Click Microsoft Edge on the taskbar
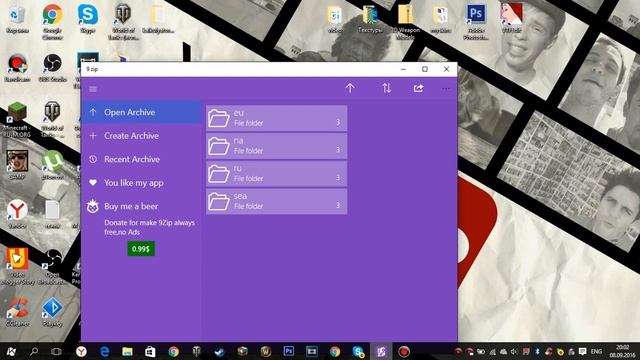This screenshot has height=360, width=640. [x=104, y=351]
